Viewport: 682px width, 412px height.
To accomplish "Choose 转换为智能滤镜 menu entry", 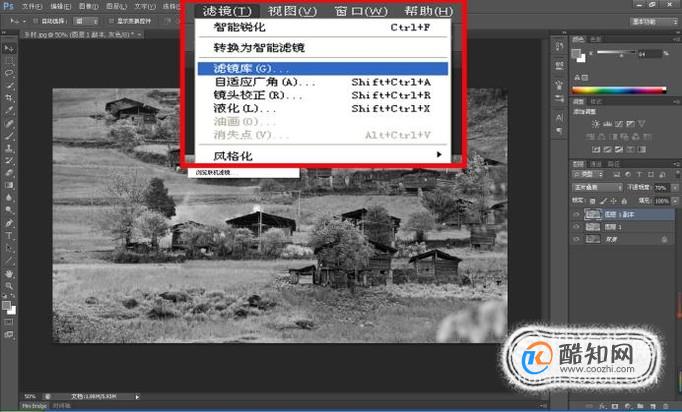I will [323, 48].
